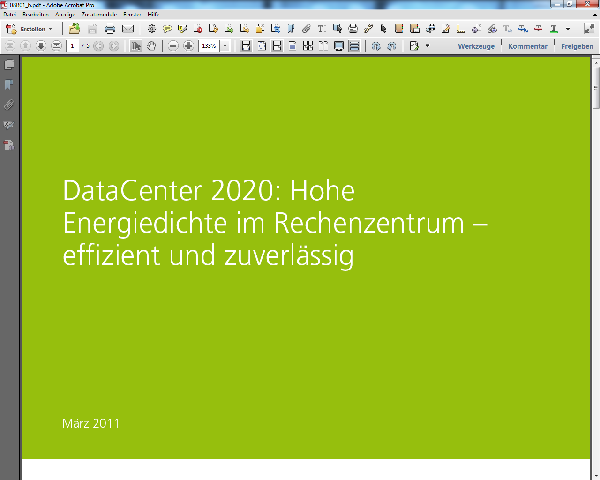Click the email envelope icon
The image size is (600, 480).
(127, 29)
